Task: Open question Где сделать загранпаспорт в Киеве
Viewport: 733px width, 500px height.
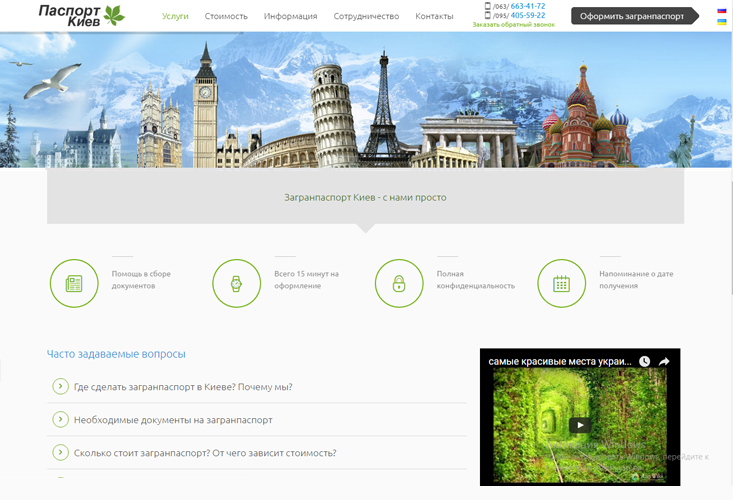Action: (183, 387)
